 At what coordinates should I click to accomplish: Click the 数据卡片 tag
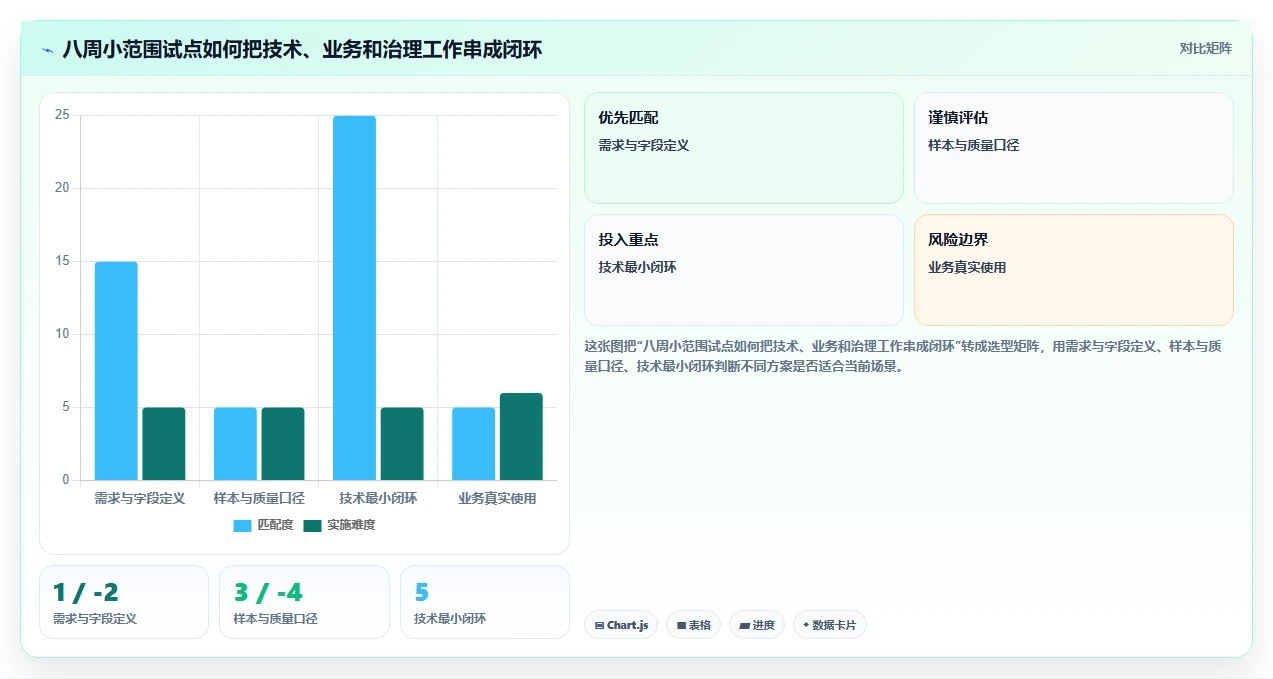[829, 625]
